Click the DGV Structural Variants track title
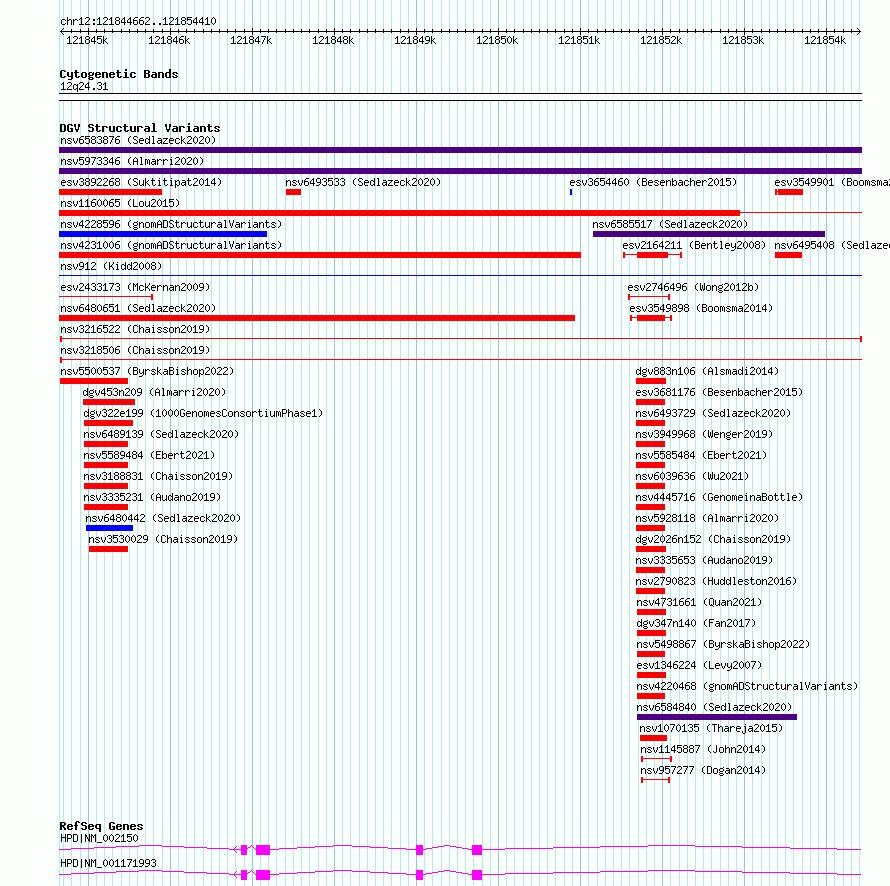This screenshot has height=886, width=890. pyautogui.click(x=140, y=128)
